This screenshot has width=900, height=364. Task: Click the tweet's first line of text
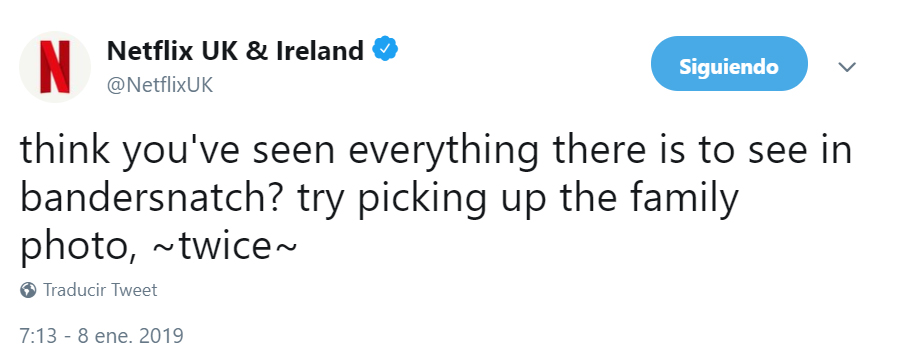click(436, 150)
